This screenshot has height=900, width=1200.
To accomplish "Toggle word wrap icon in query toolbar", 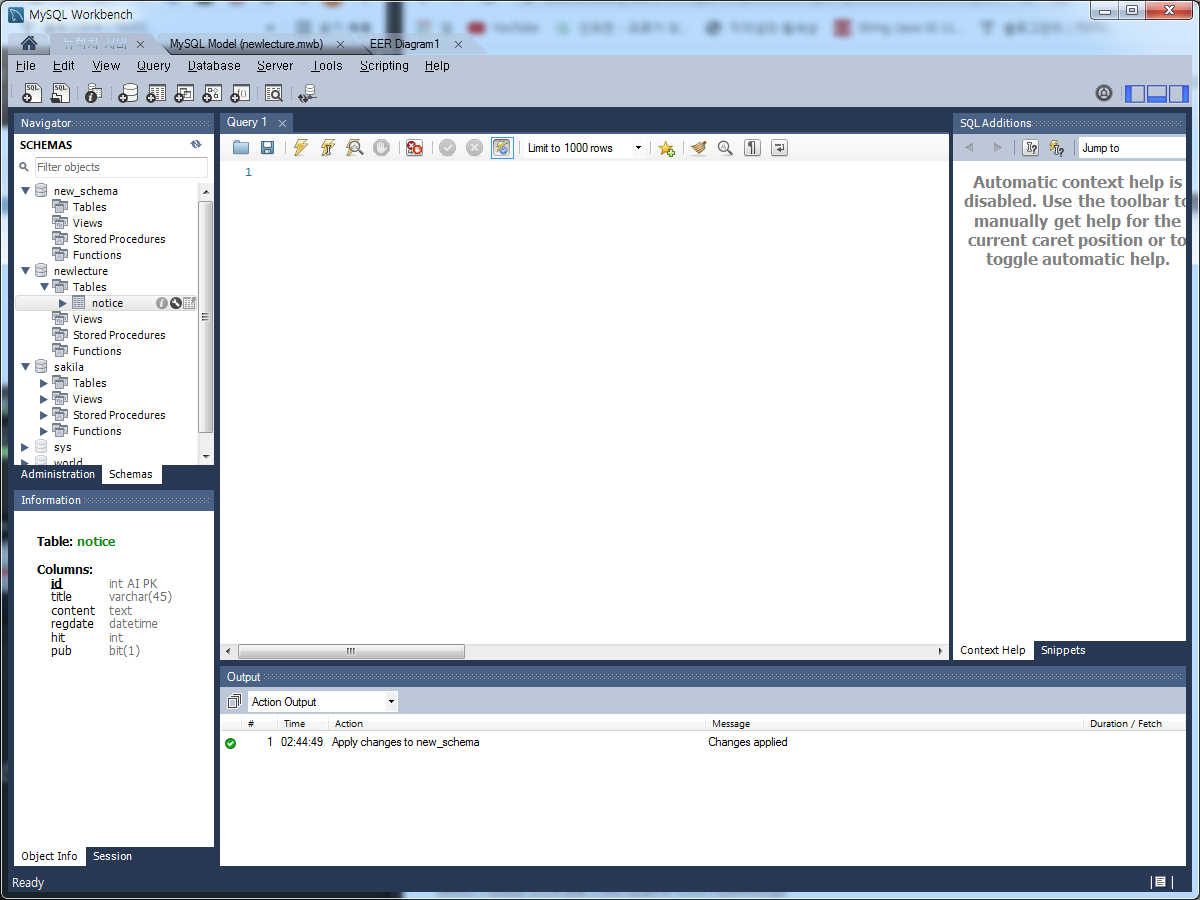I will [x=779, y=148].
